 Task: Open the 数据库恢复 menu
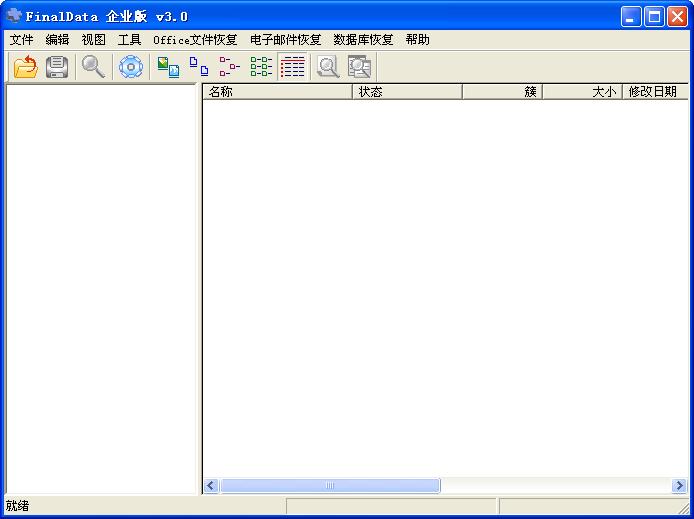(363, 40)
